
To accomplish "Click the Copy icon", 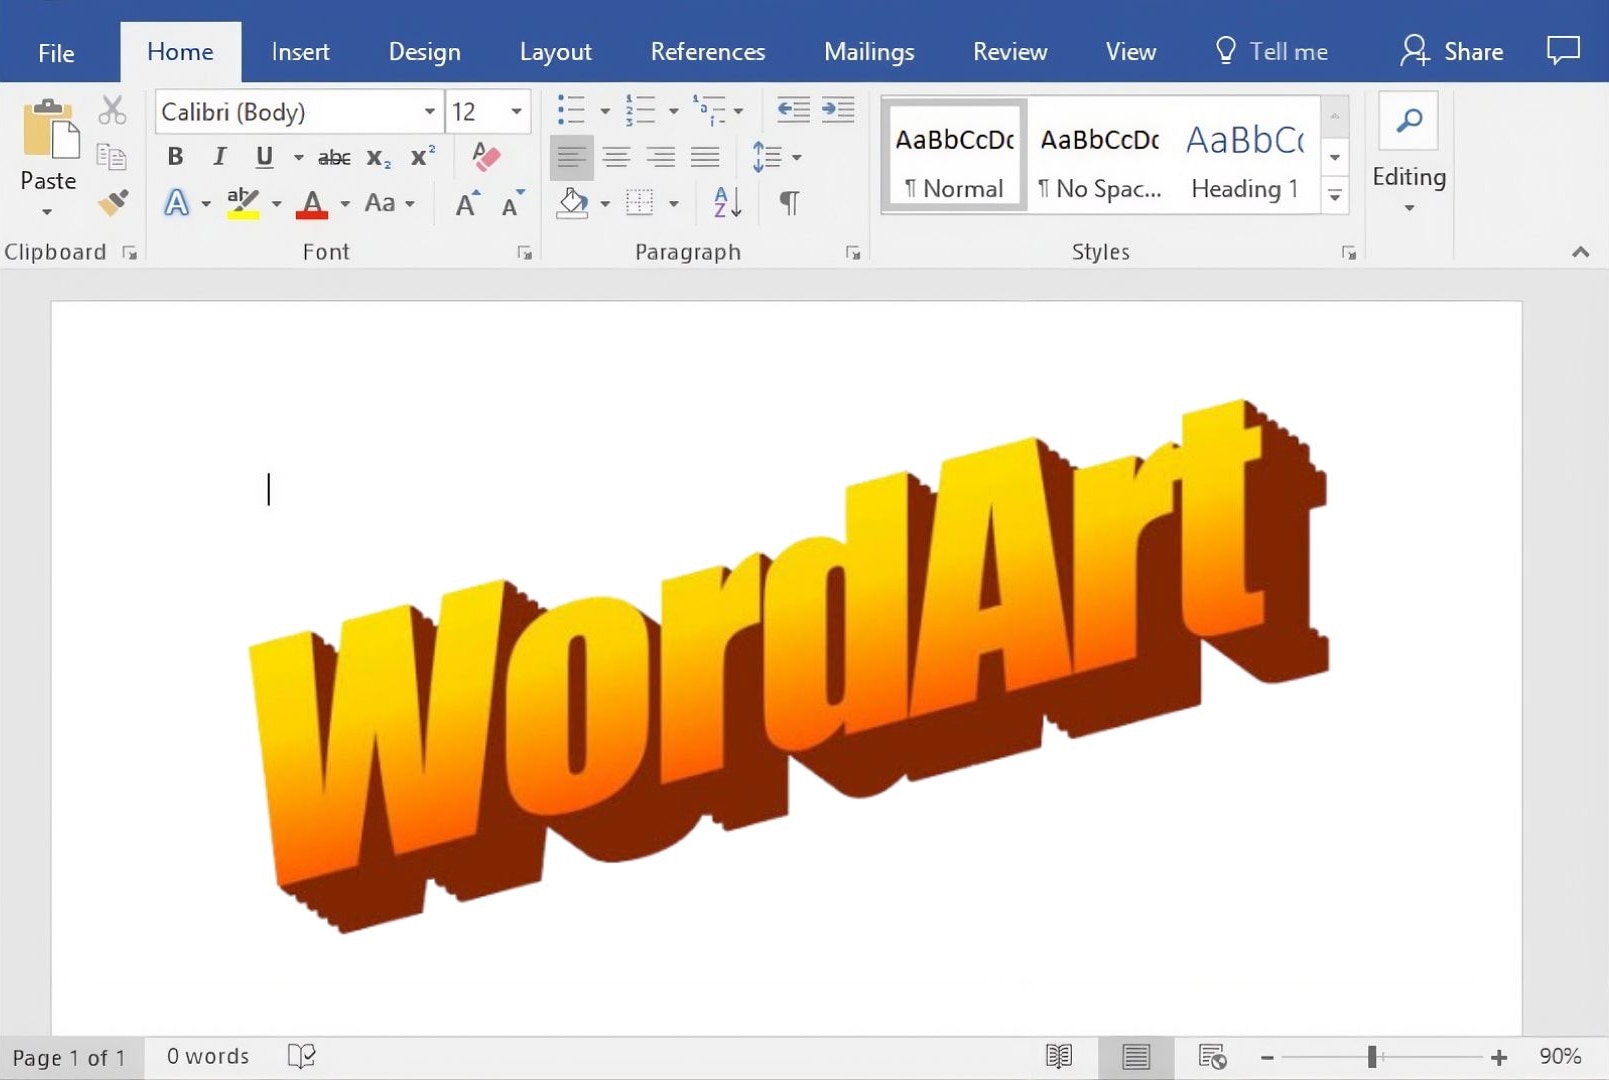I will 112,157.
